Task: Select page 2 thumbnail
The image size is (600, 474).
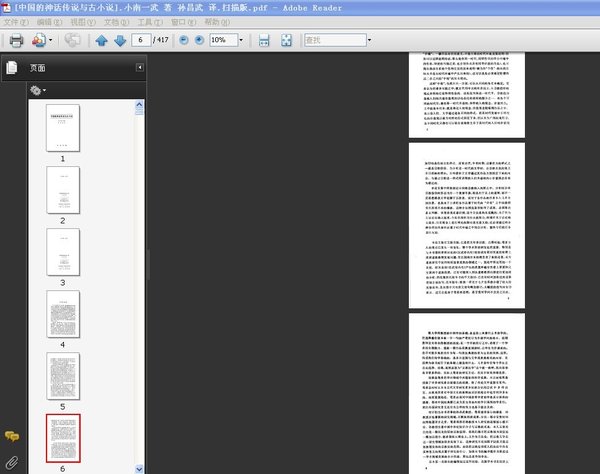Action: click(x=63, y=190)
